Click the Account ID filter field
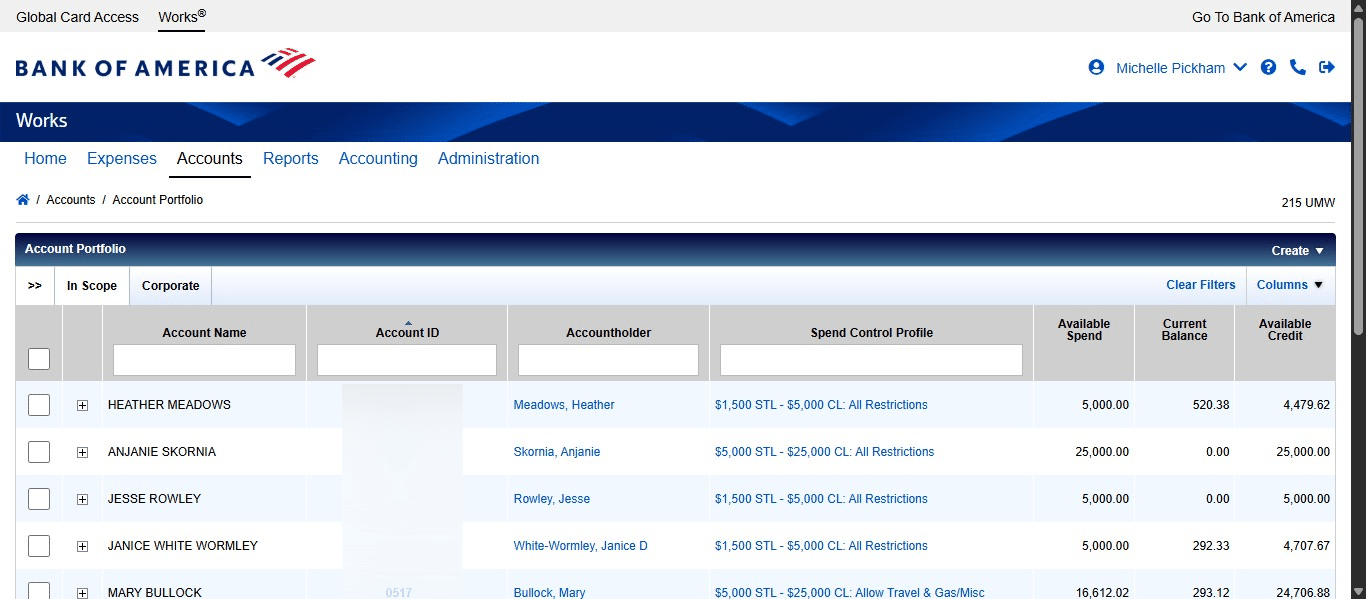 coord(407,360)
